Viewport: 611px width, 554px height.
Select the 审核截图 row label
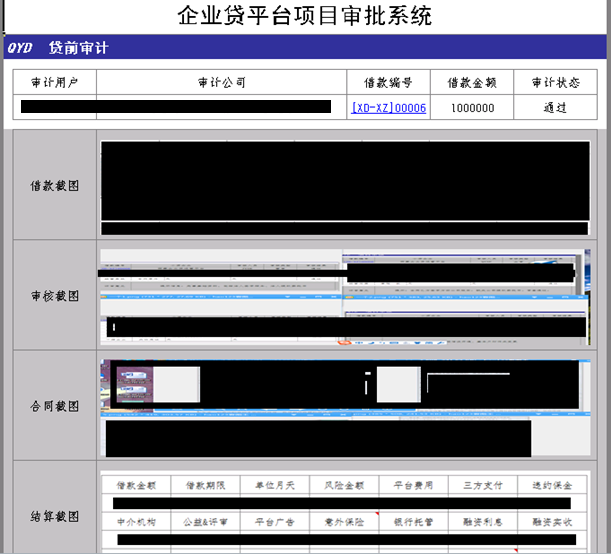(55, 296)
